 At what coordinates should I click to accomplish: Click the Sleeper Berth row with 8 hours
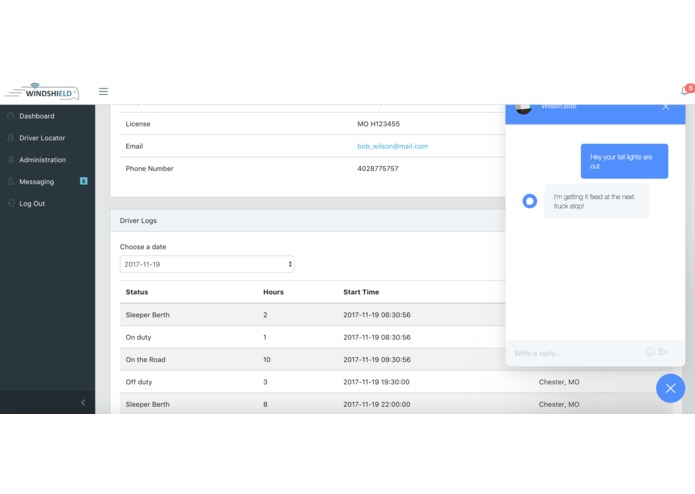[396, 404]
